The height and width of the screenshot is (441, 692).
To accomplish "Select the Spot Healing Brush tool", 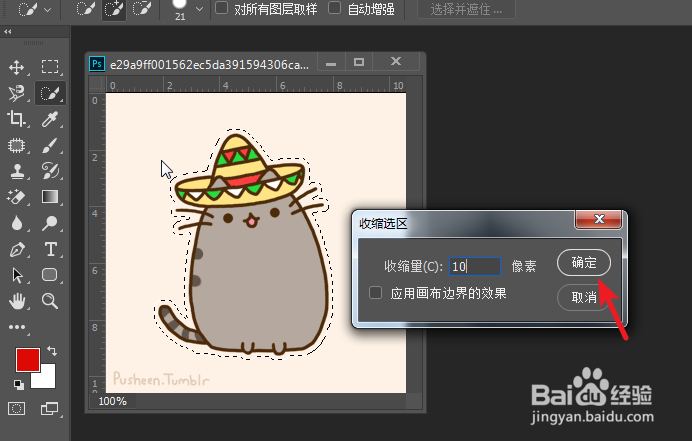I will (17, 145).
